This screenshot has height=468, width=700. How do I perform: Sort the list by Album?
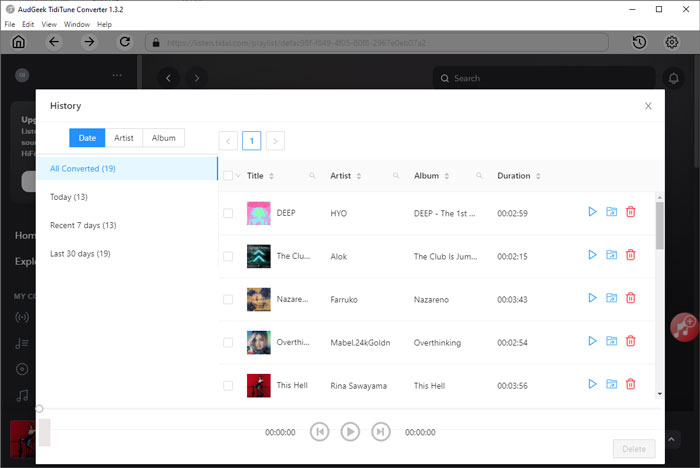tap(446, 176)
